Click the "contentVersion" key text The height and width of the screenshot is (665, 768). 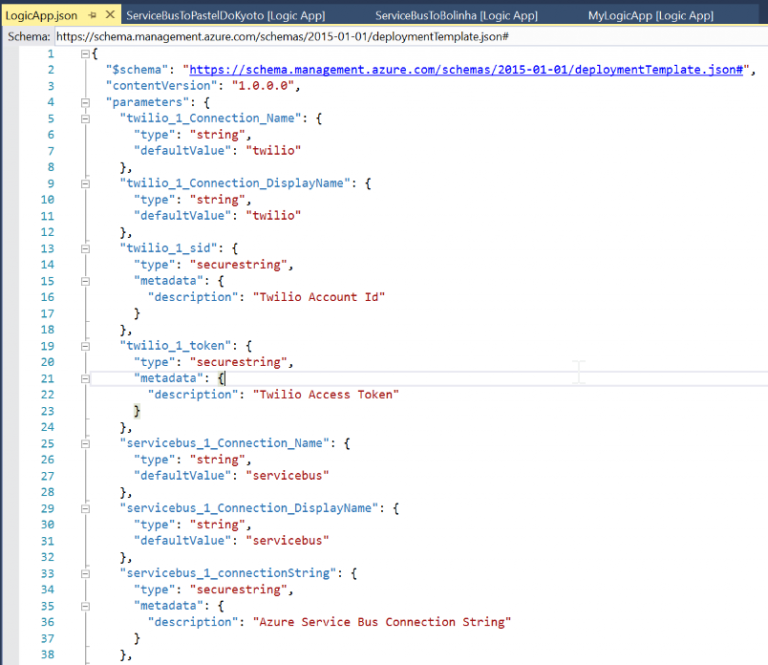click(161, 86)
